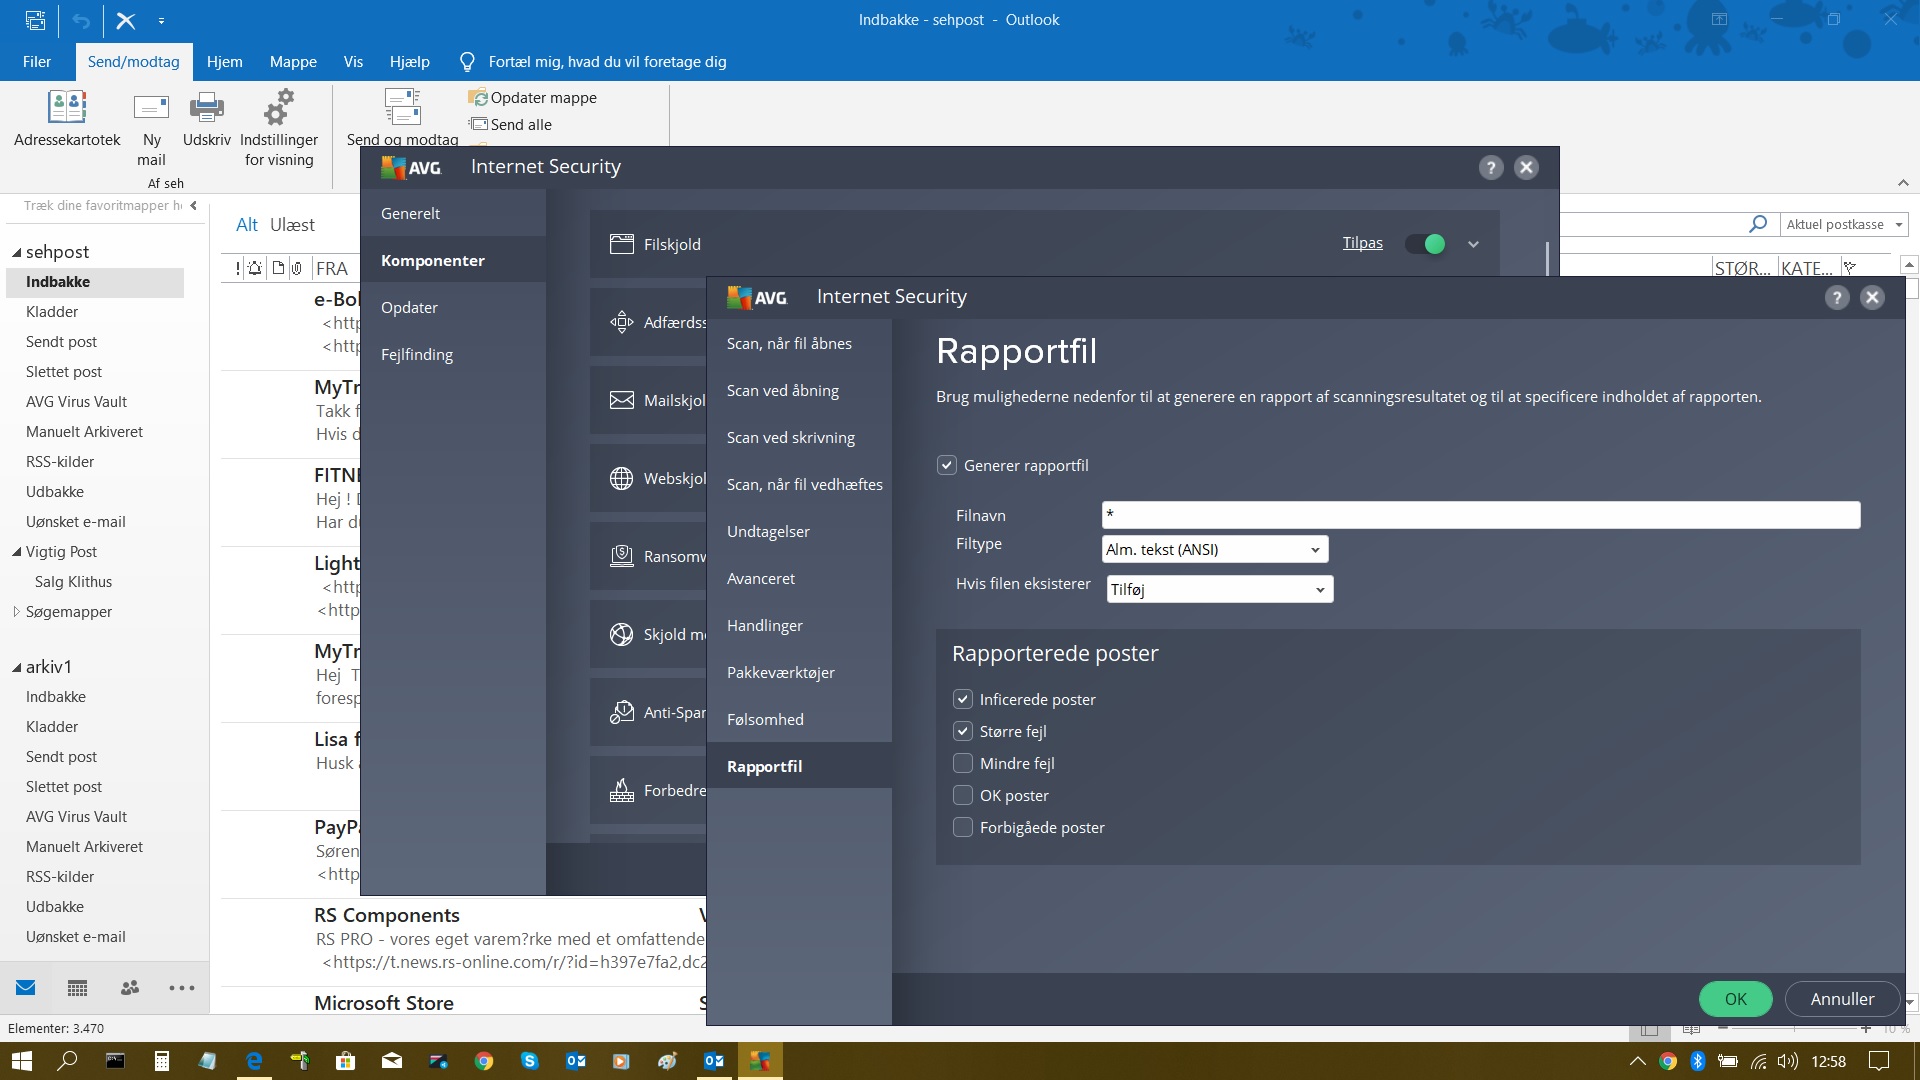
Task: Click the Mailskjold envelope icon
Action: click(622, 400)
